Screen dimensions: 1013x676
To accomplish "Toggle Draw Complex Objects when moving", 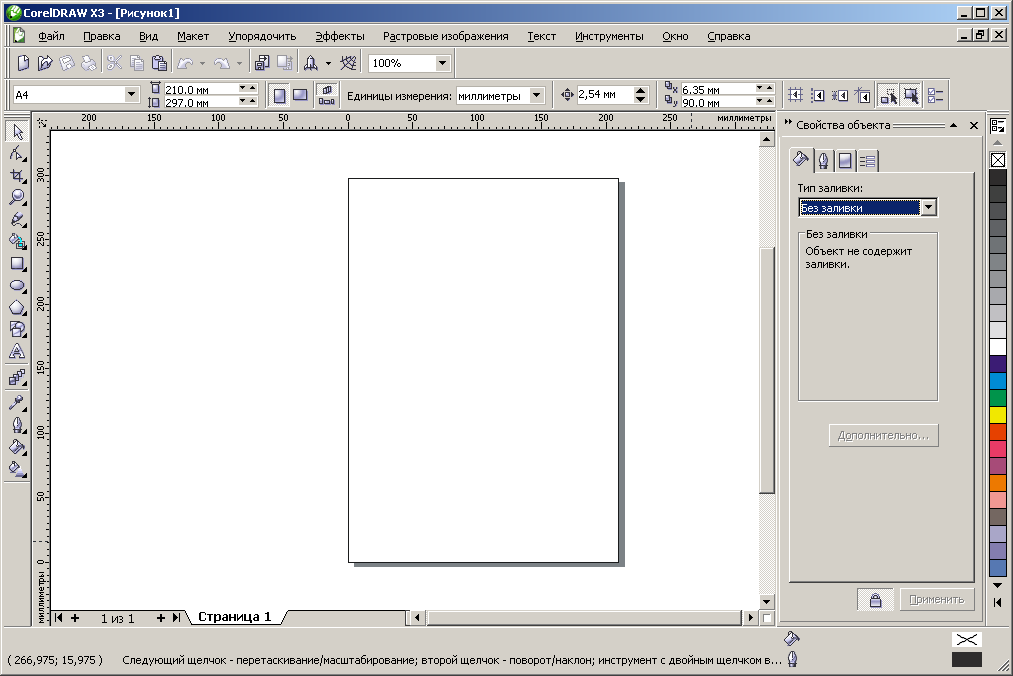I will tap(888, 96).
